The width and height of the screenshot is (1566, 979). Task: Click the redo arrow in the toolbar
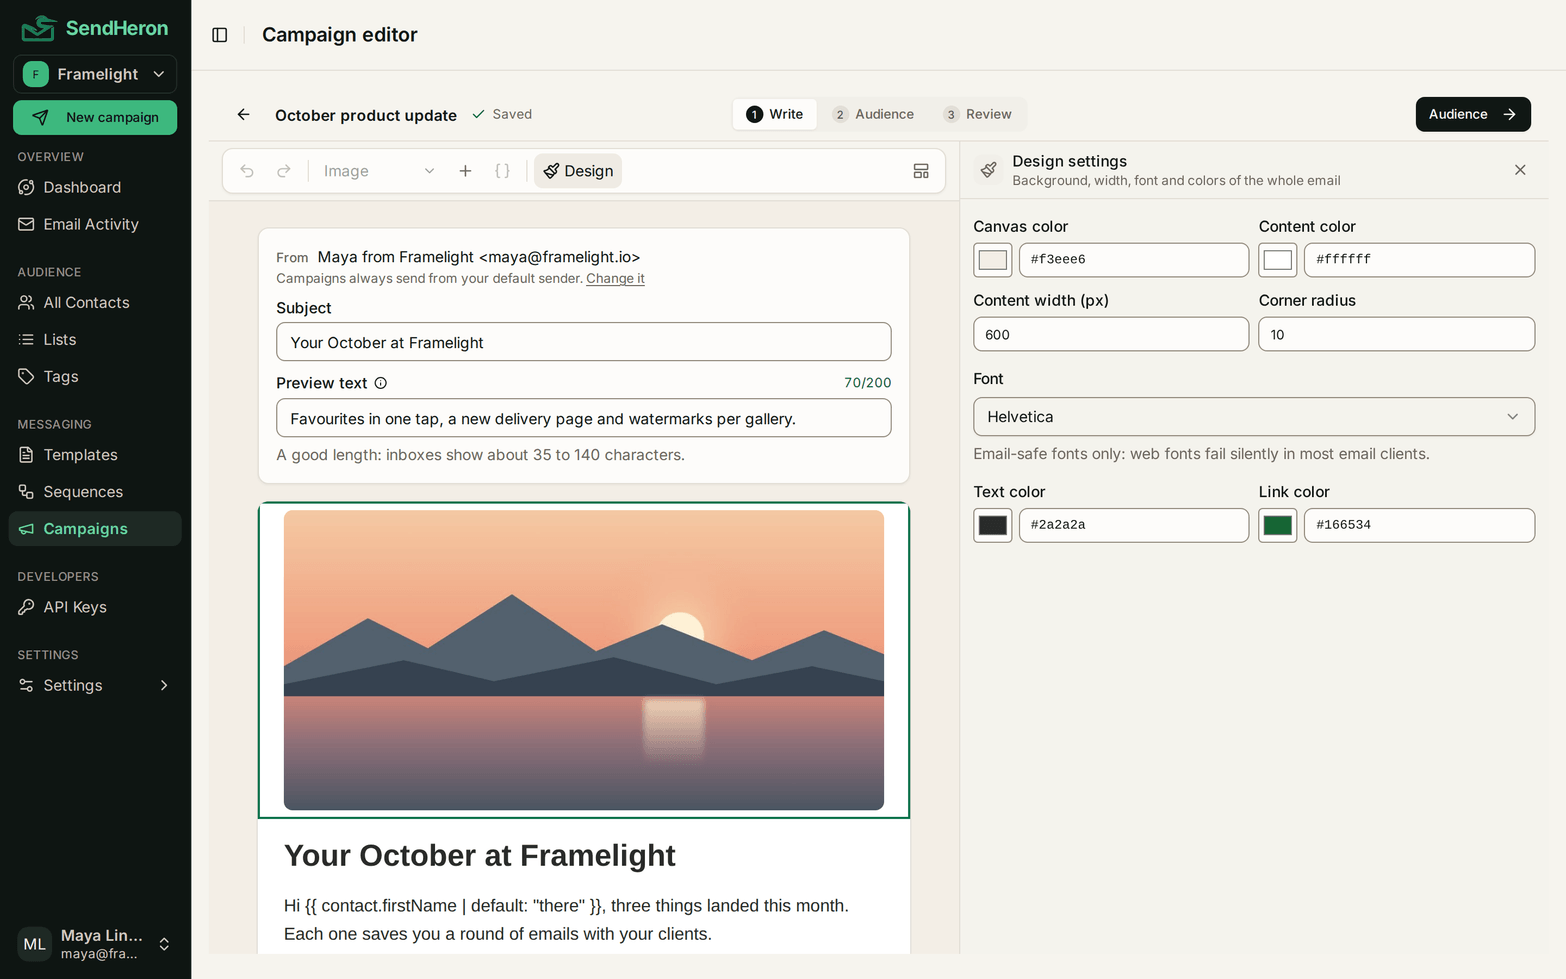tap(284, 171)
